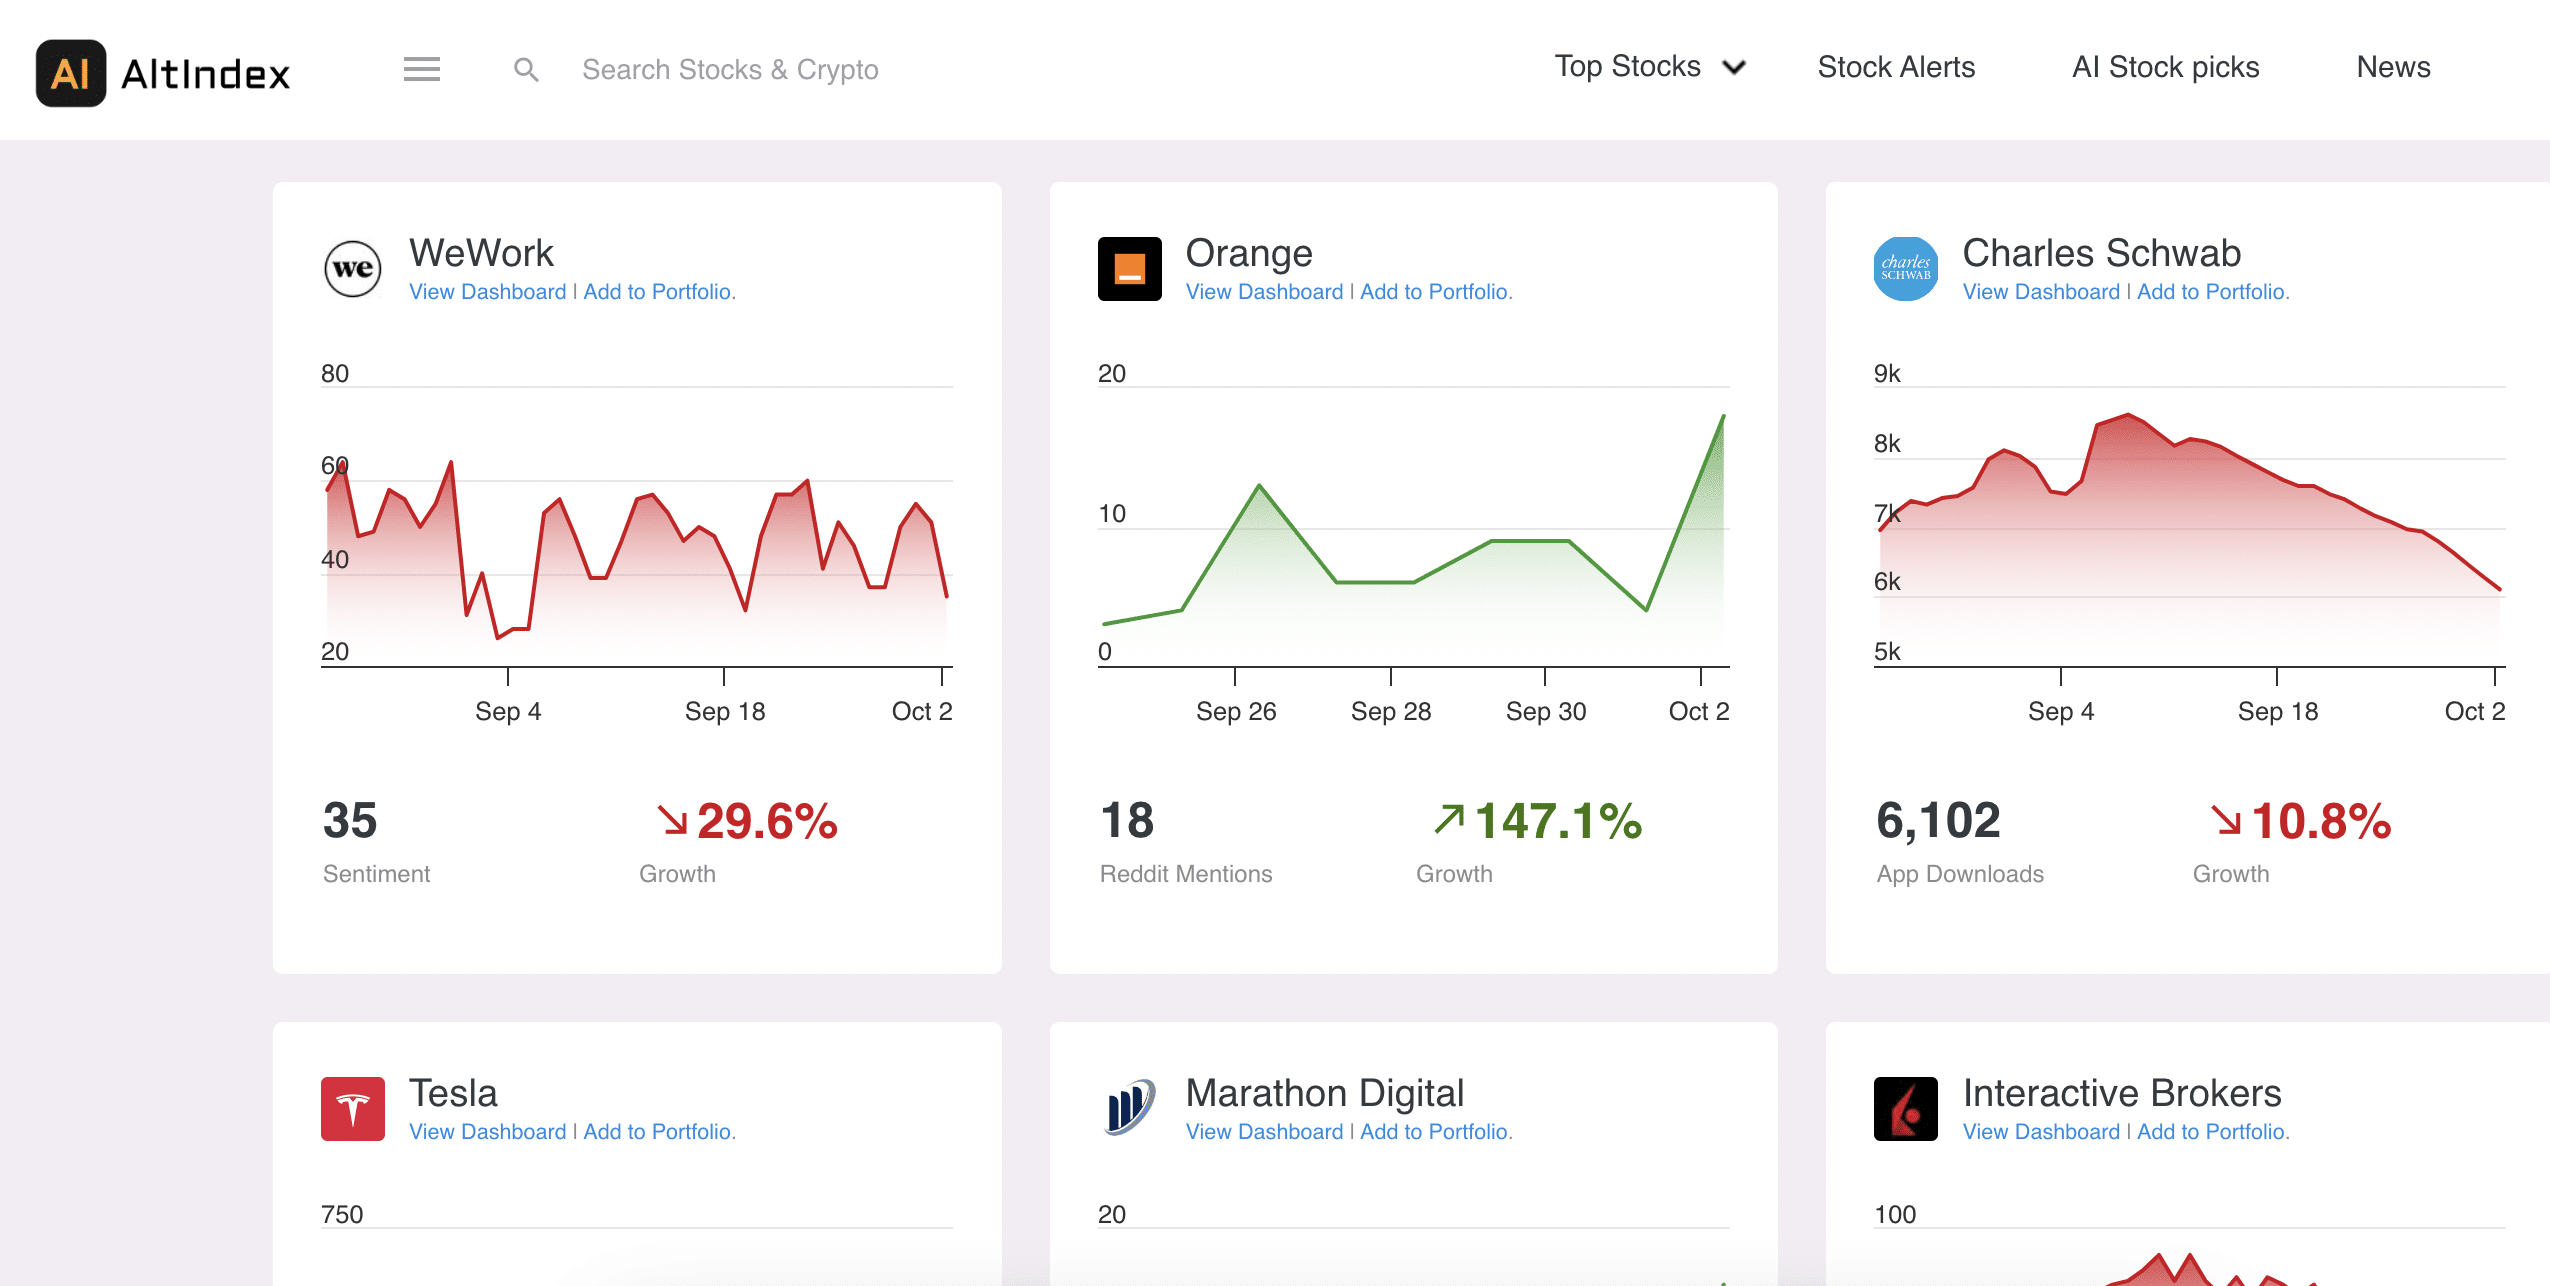Viewport: 2550px width, 1286px height.
Task: Click Charles Schwab's red down-arrow growth icon
Action: point(2226,820)
